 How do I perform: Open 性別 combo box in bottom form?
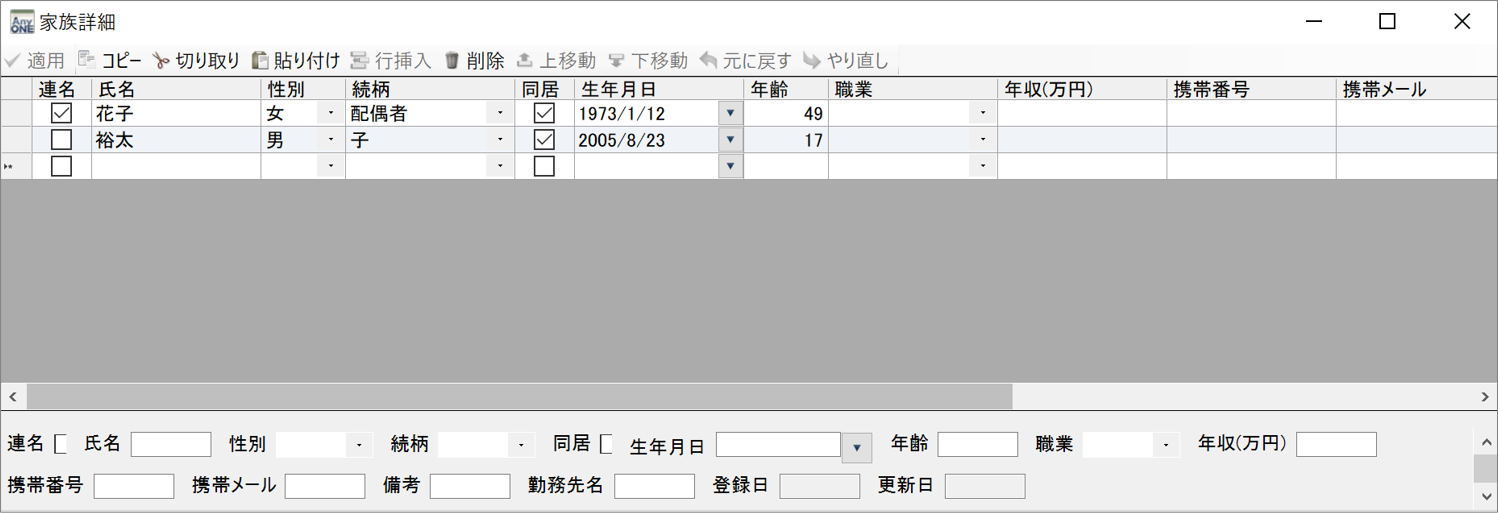coord(358,445)
